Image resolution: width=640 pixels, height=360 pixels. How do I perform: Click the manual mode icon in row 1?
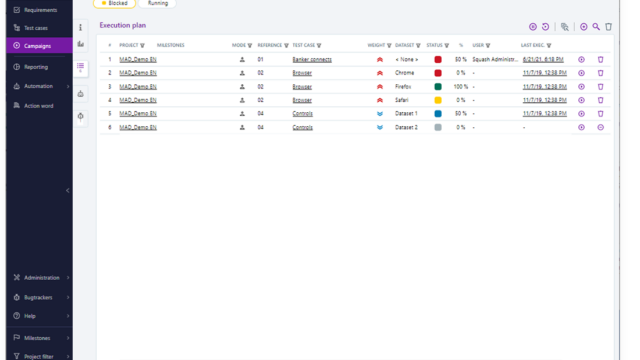coord(242,60)
